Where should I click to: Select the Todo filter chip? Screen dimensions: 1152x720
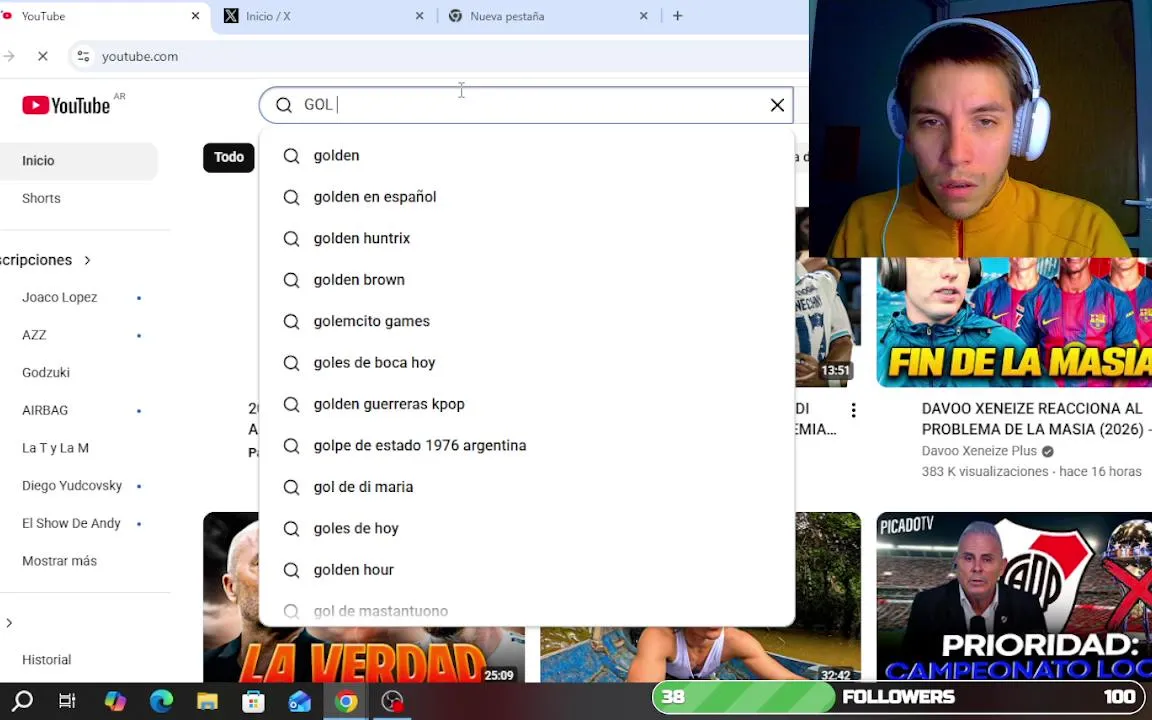(228, 157)
